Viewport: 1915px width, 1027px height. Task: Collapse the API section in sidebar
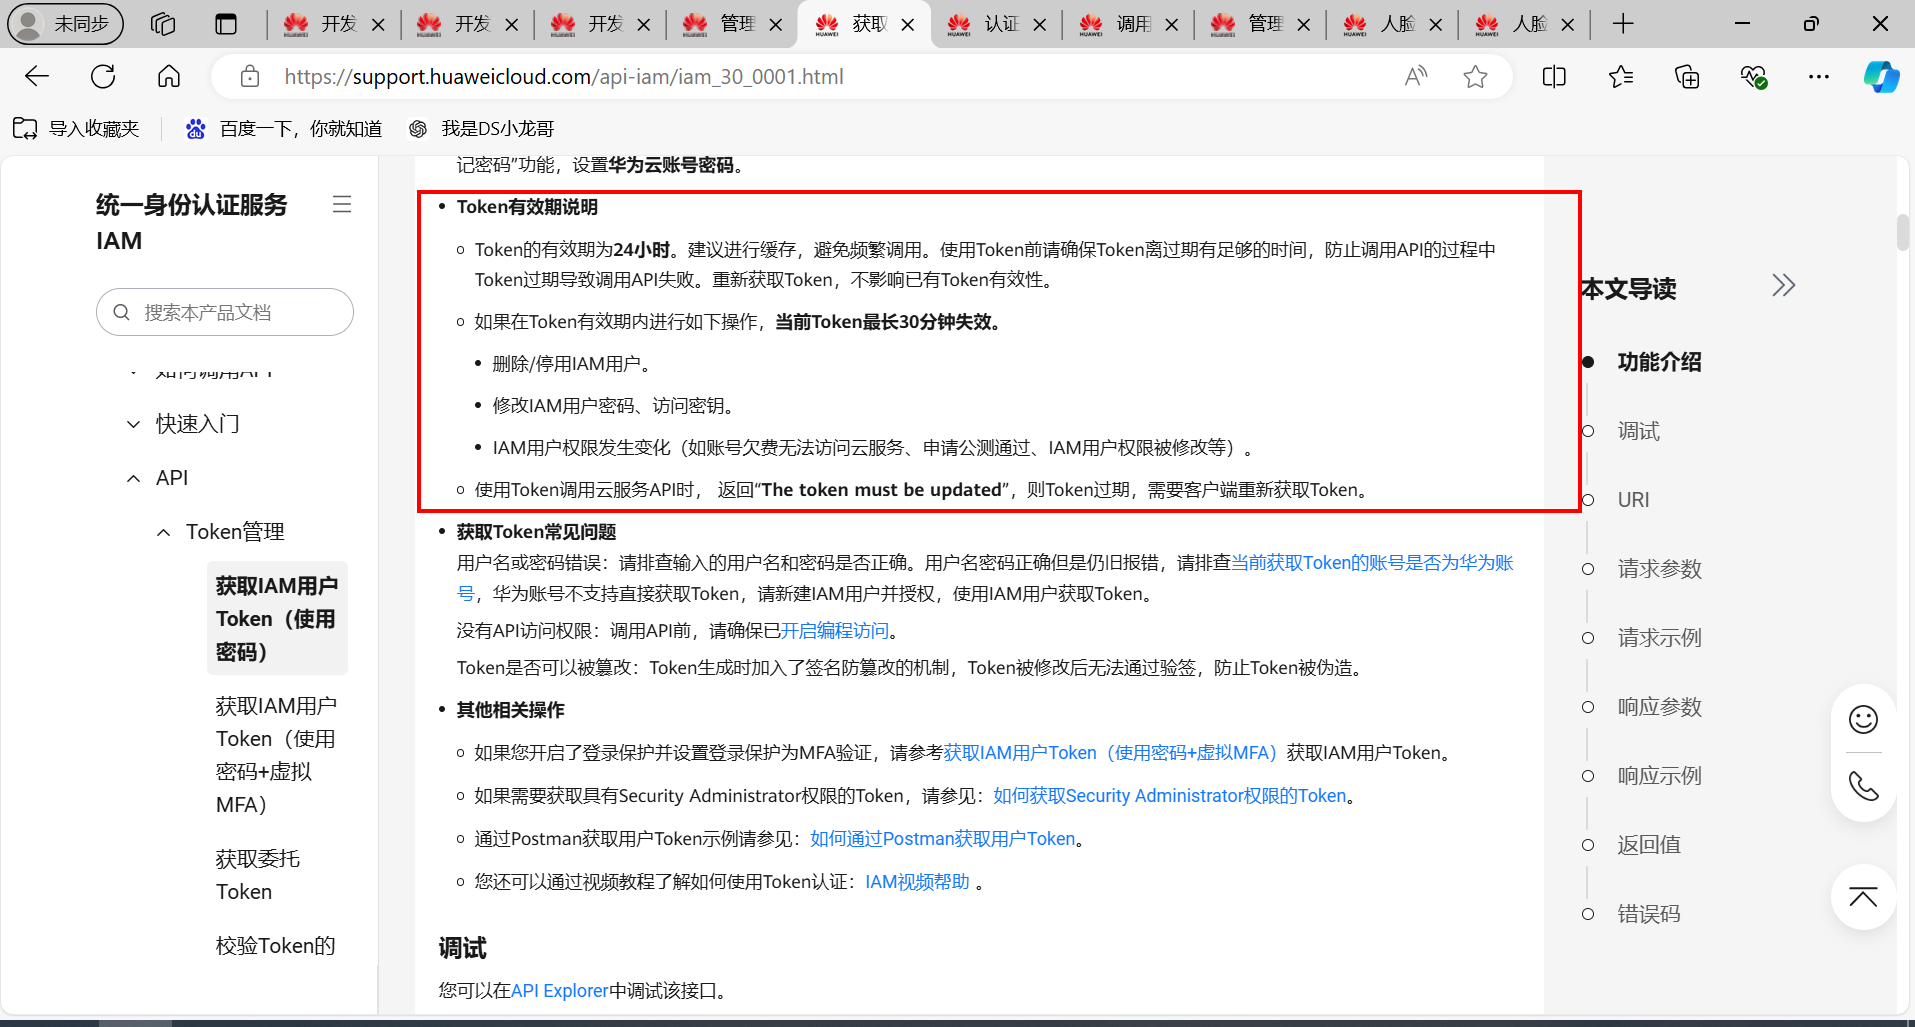[x=134, y=477]
